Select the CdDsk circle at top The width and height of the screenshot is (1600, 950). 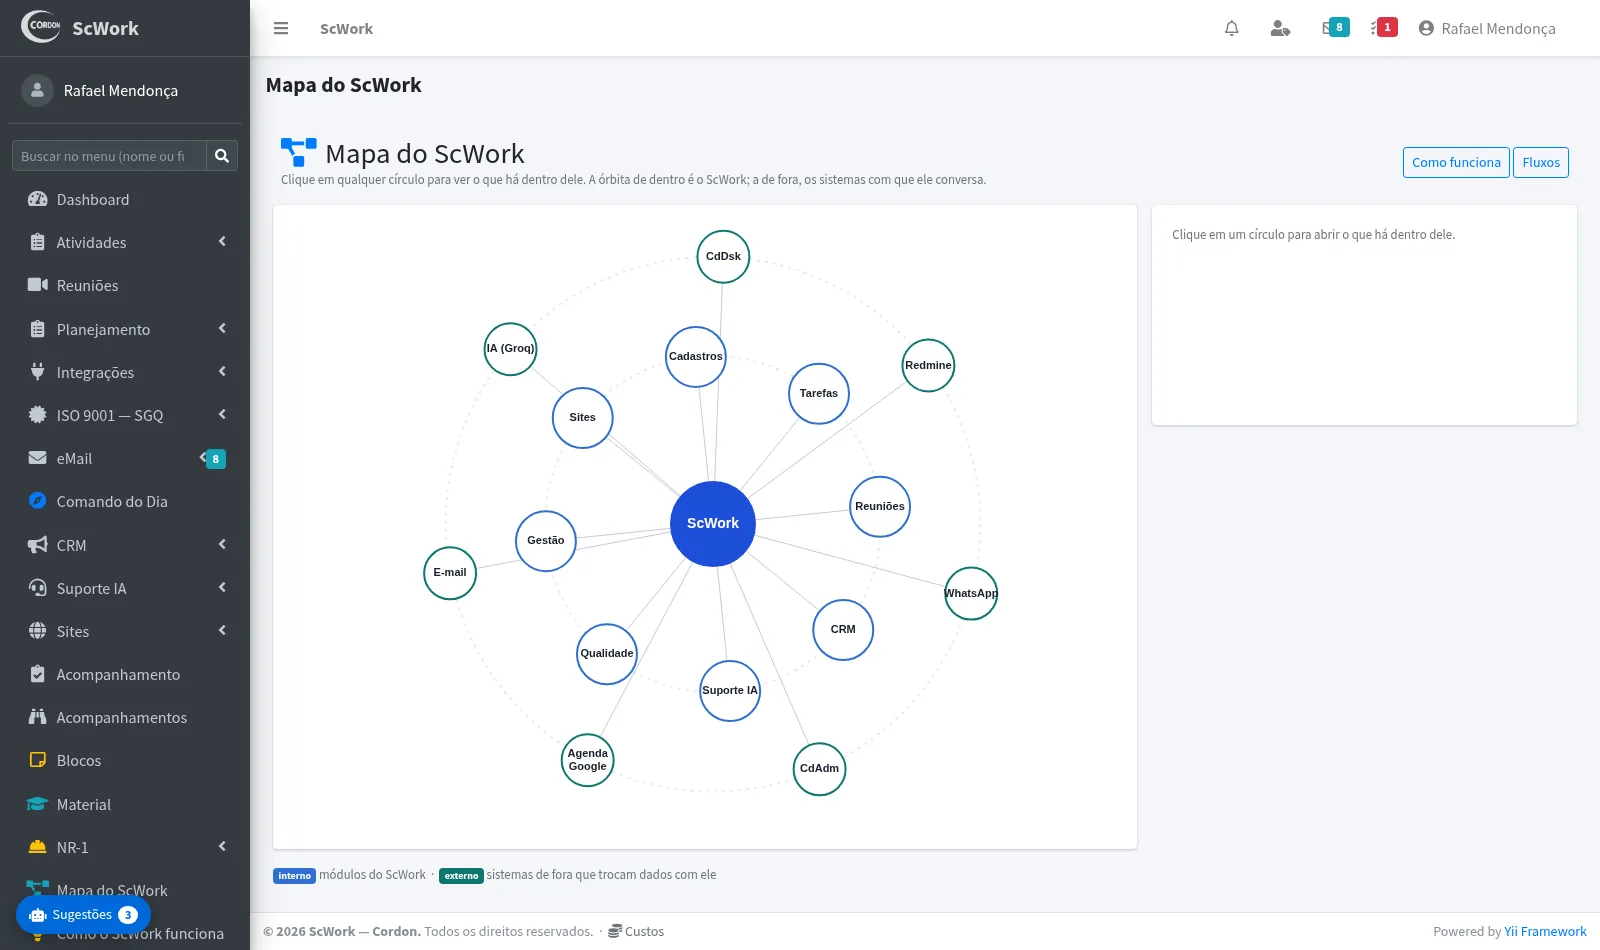[x=723, y=257]
